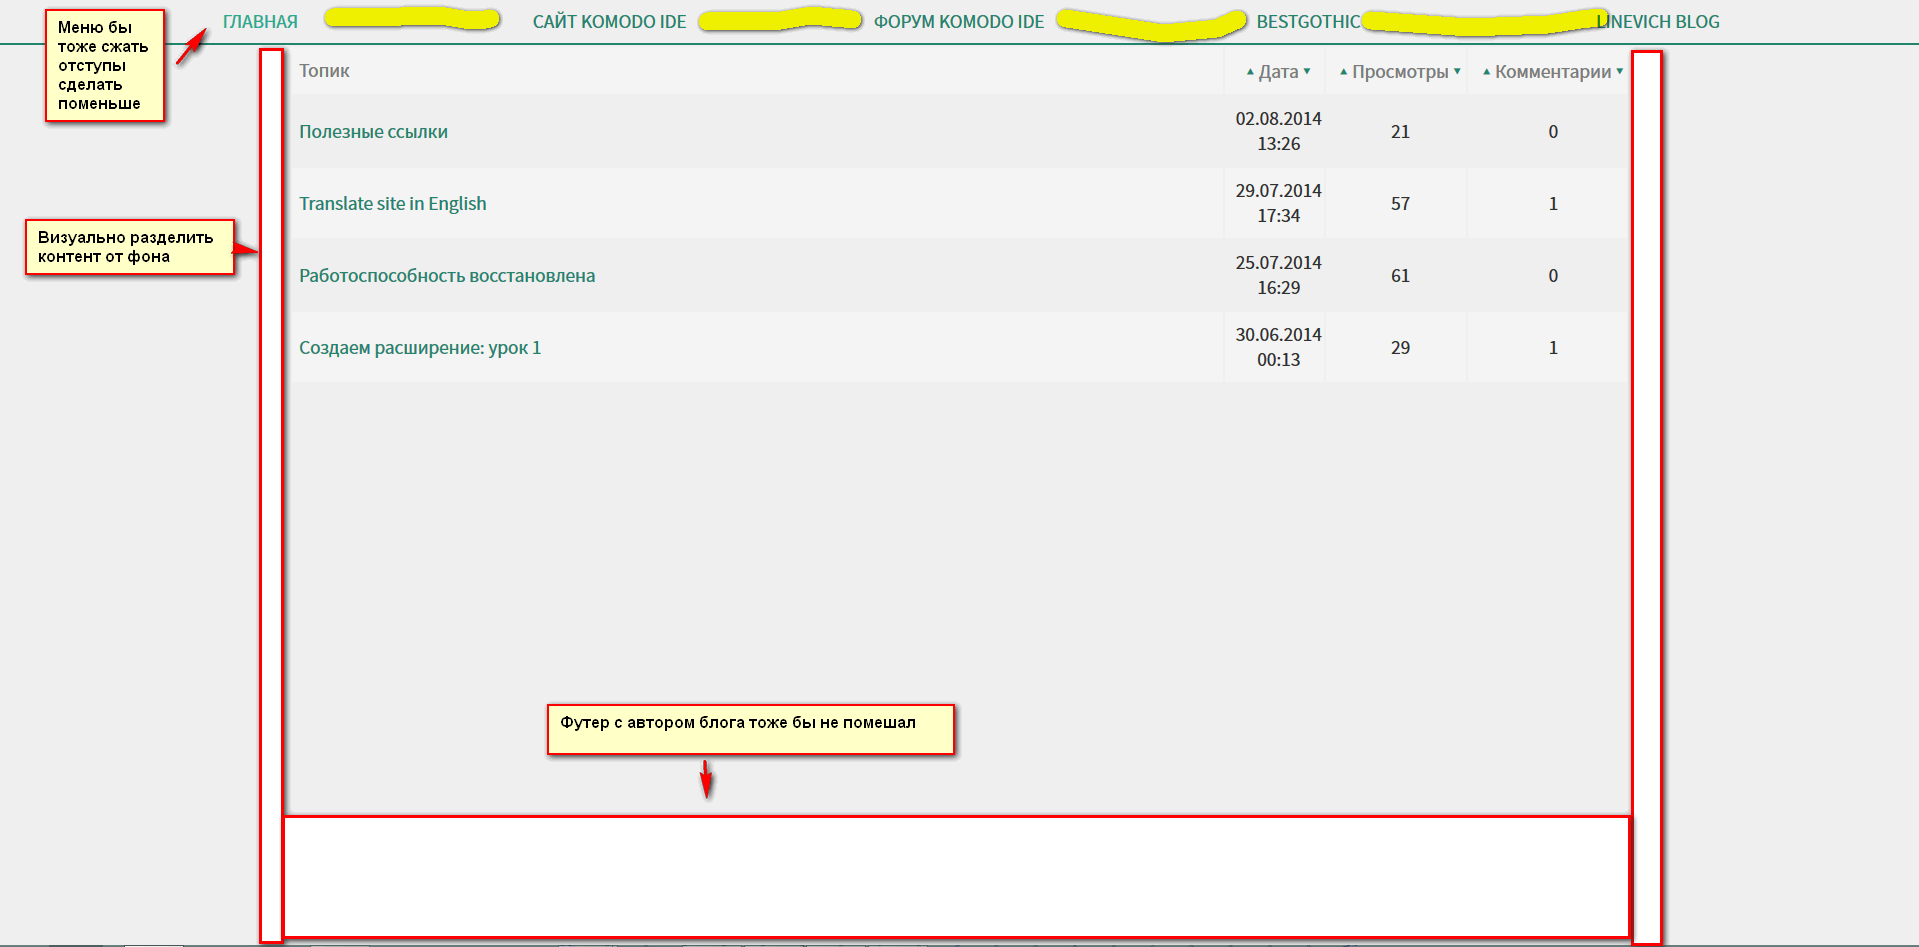Click view count 21 for Полезные ссылки

pos(1400,132)
